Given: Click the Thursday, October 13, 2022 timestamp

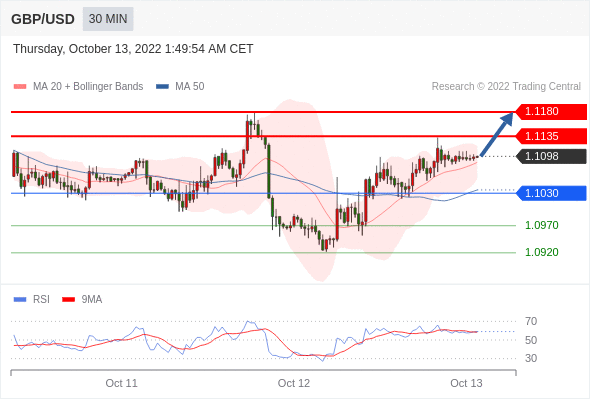Looking at the screenshot, I should [x=133, y=49].
